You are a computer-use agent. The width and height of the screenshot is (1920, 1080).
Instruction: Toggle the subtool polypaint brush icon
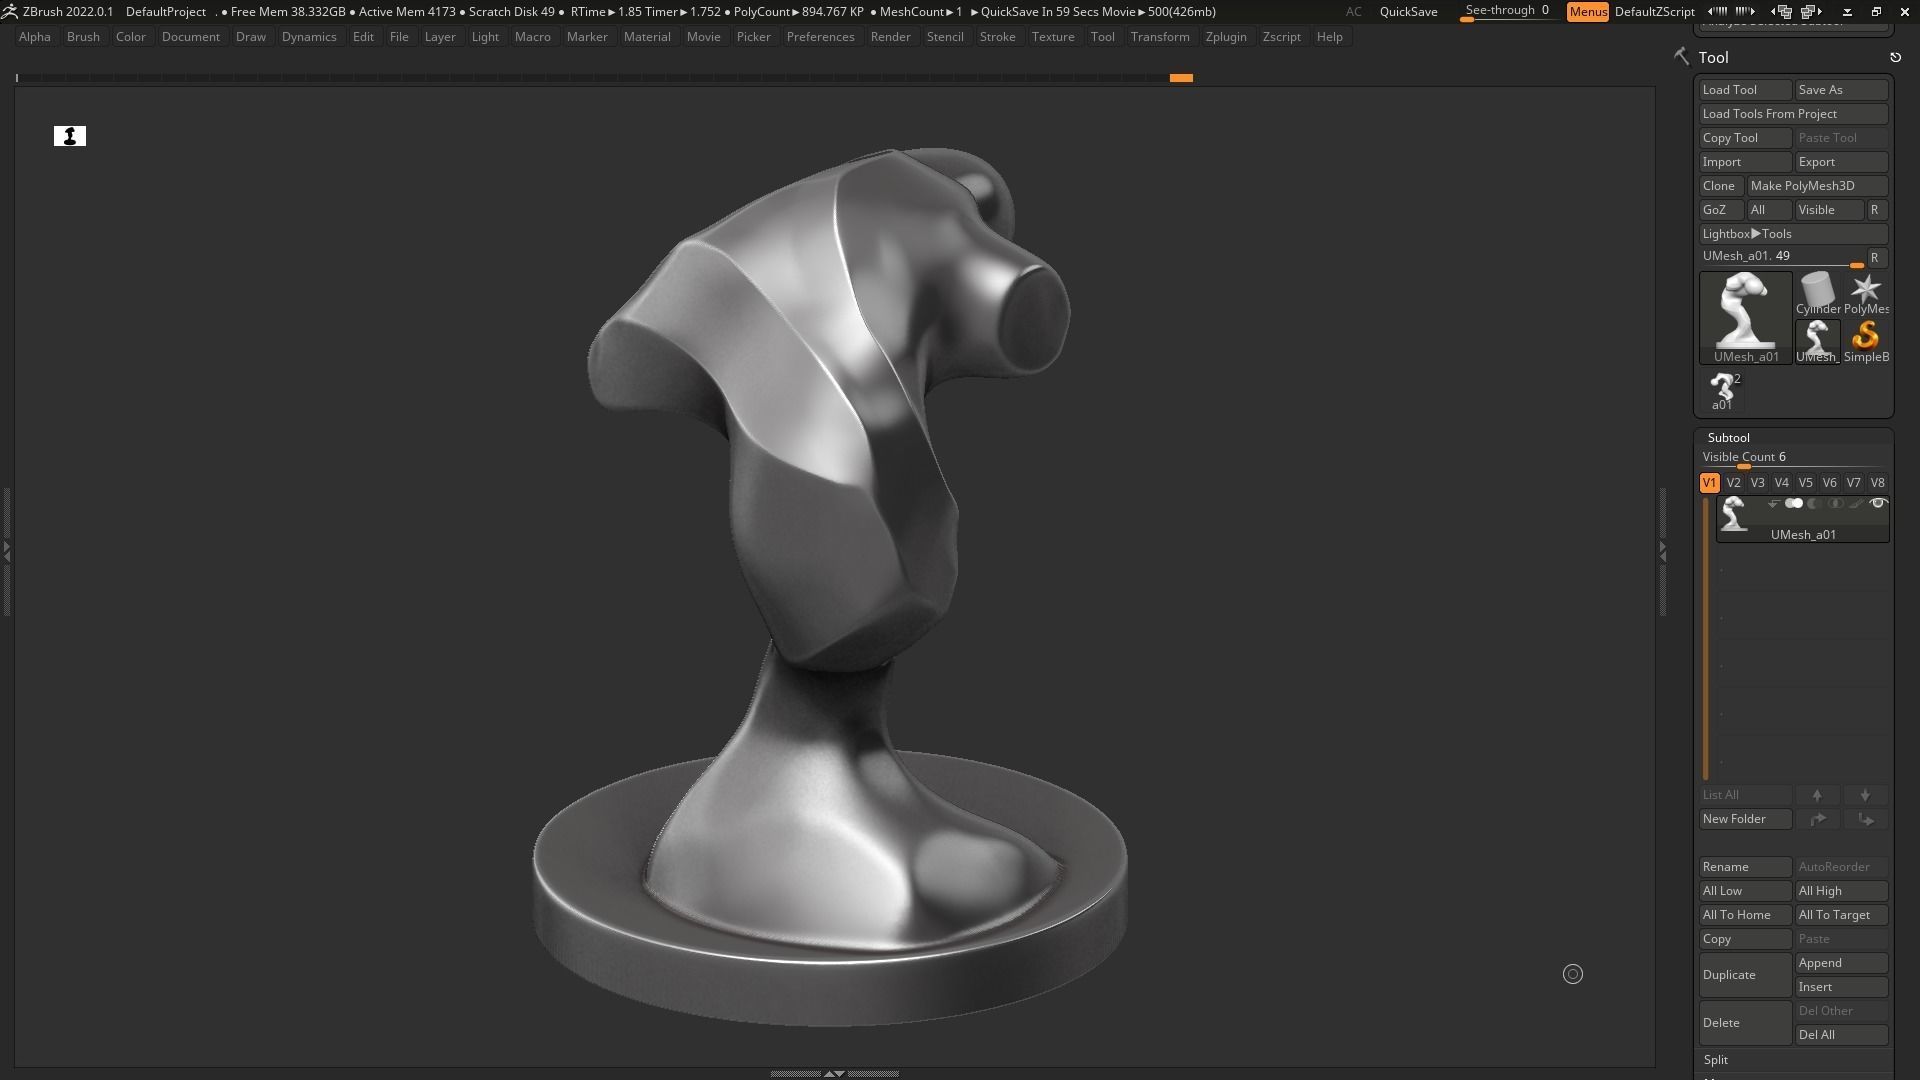(1856, 504)
